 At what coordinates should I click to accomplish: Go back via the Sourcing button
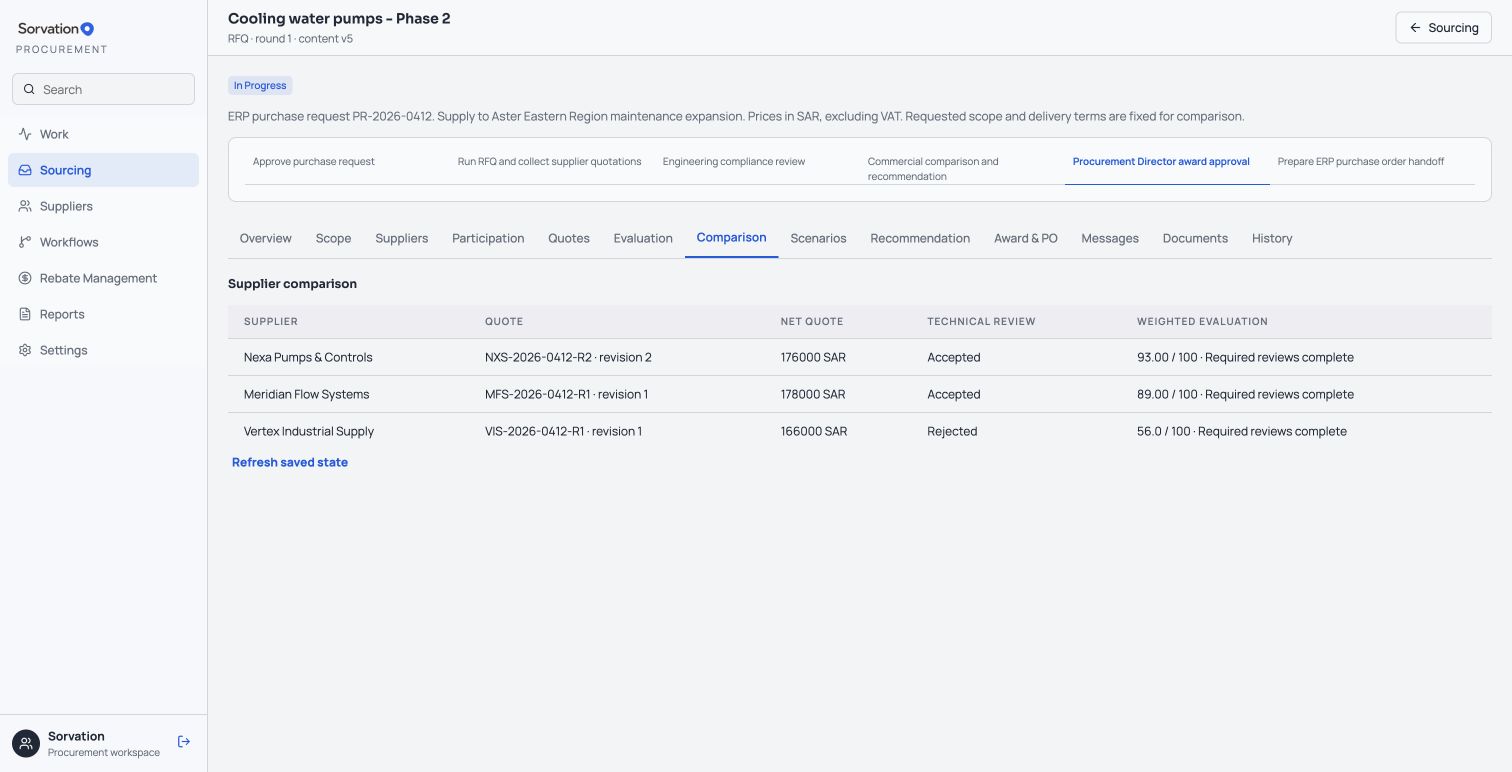(x=1443, y=28)
